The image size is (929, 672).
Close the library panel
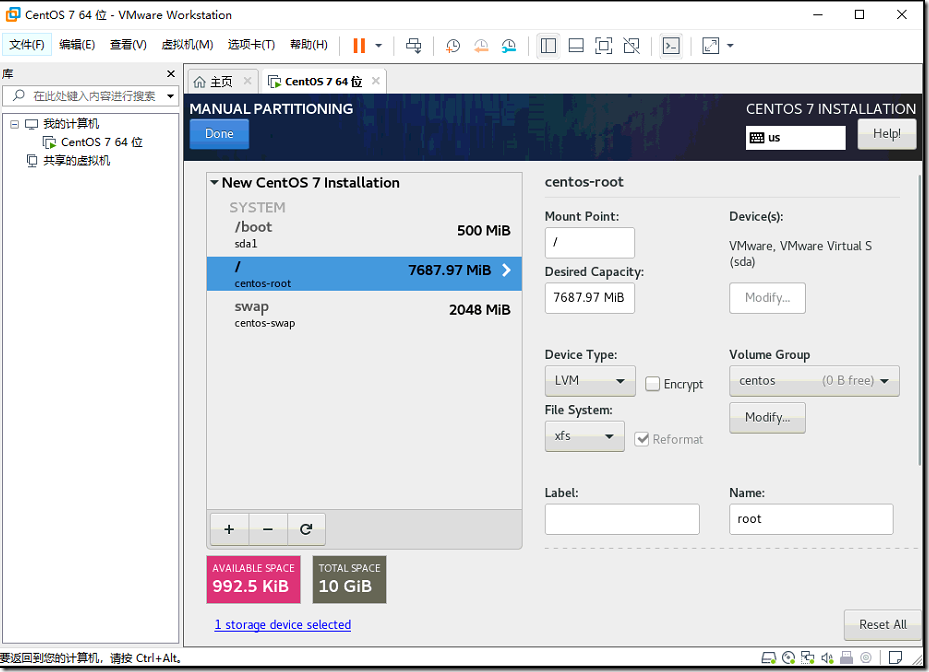click(x=171, y=73)
